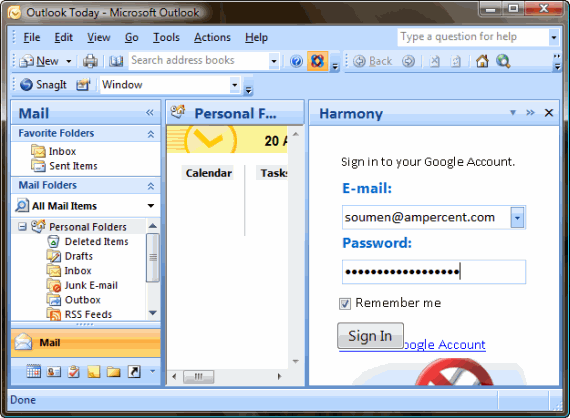This screenshot has height=418, width=570.
Task: Open Folder List via bottom icon
Action: [113, 371]
